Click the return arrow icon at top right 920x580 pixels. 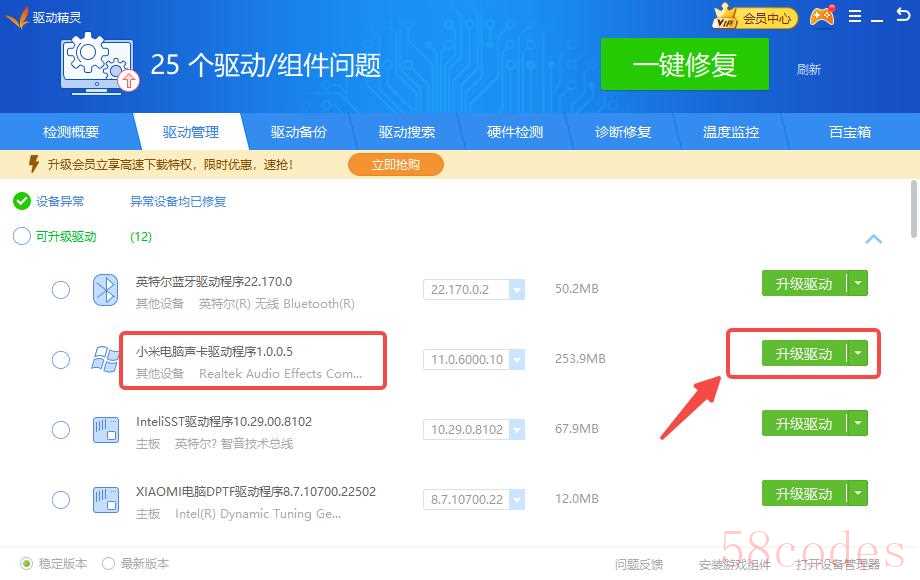[x=903, y=15]
